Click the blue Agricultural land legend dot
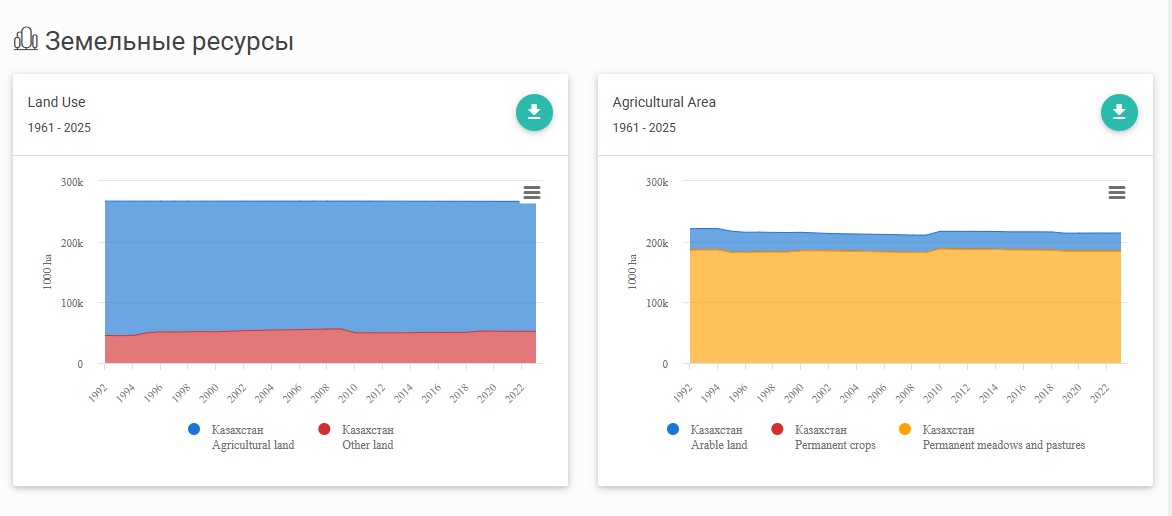 pos(194,430)
